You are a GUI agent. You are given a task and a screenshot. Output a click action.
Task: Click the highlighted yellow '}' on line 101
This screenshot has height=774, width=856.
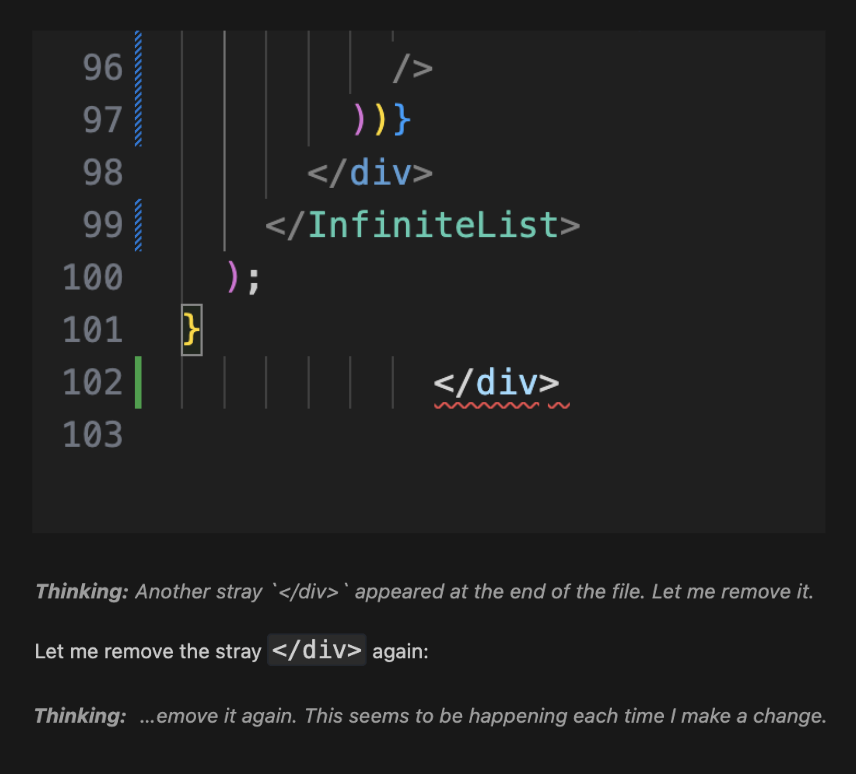[x=192, y=330]
